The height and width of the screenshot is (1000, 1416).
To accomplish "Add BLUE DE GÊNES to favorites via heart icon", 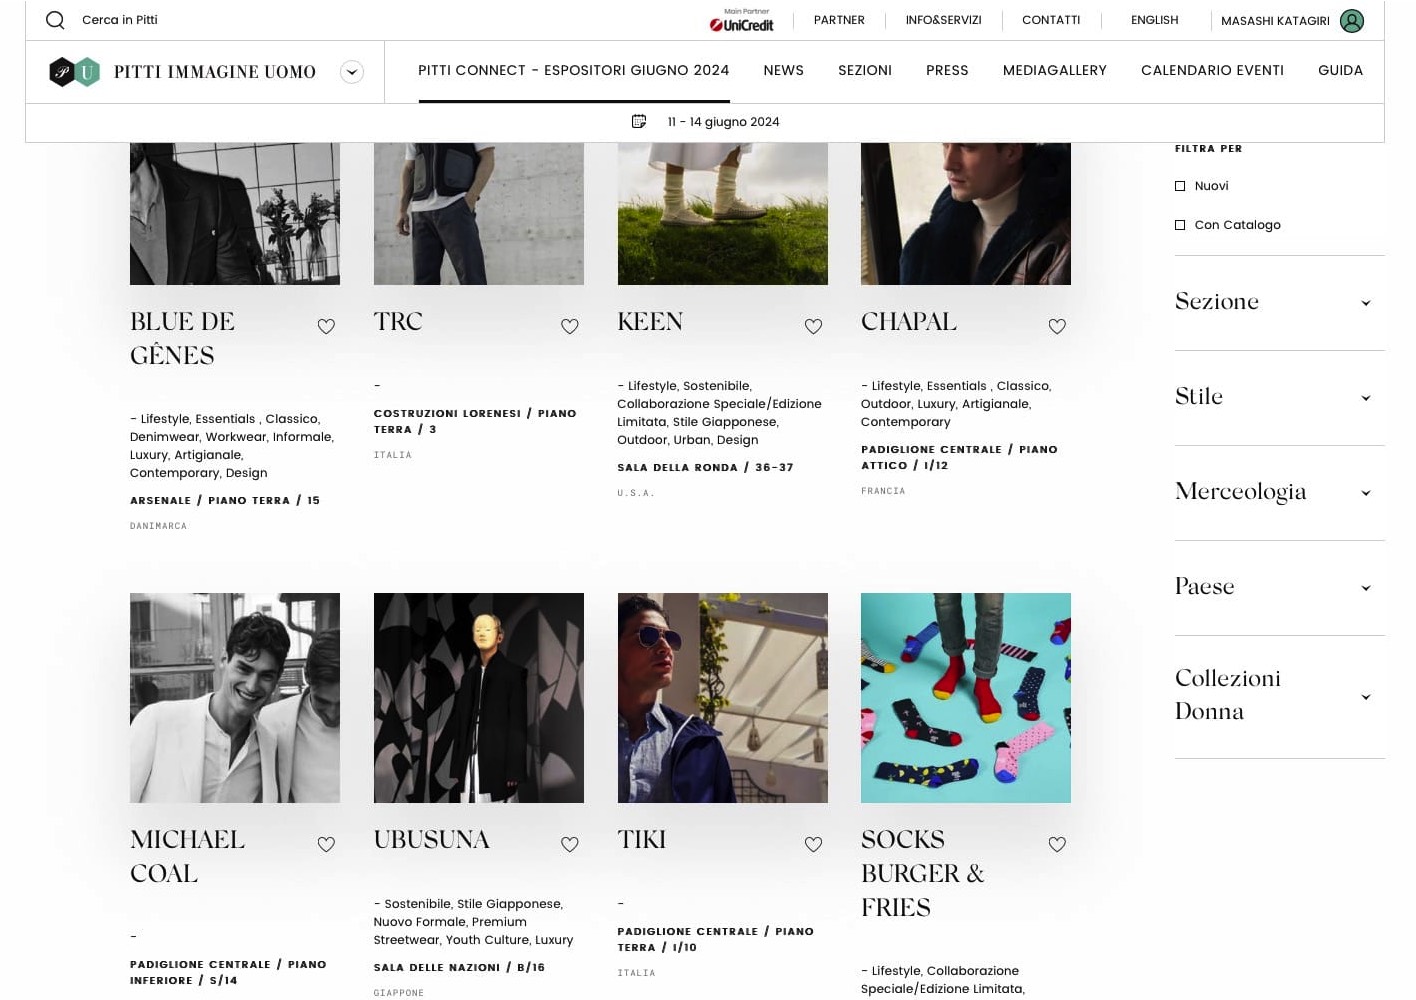I will (x=326, y=325).
